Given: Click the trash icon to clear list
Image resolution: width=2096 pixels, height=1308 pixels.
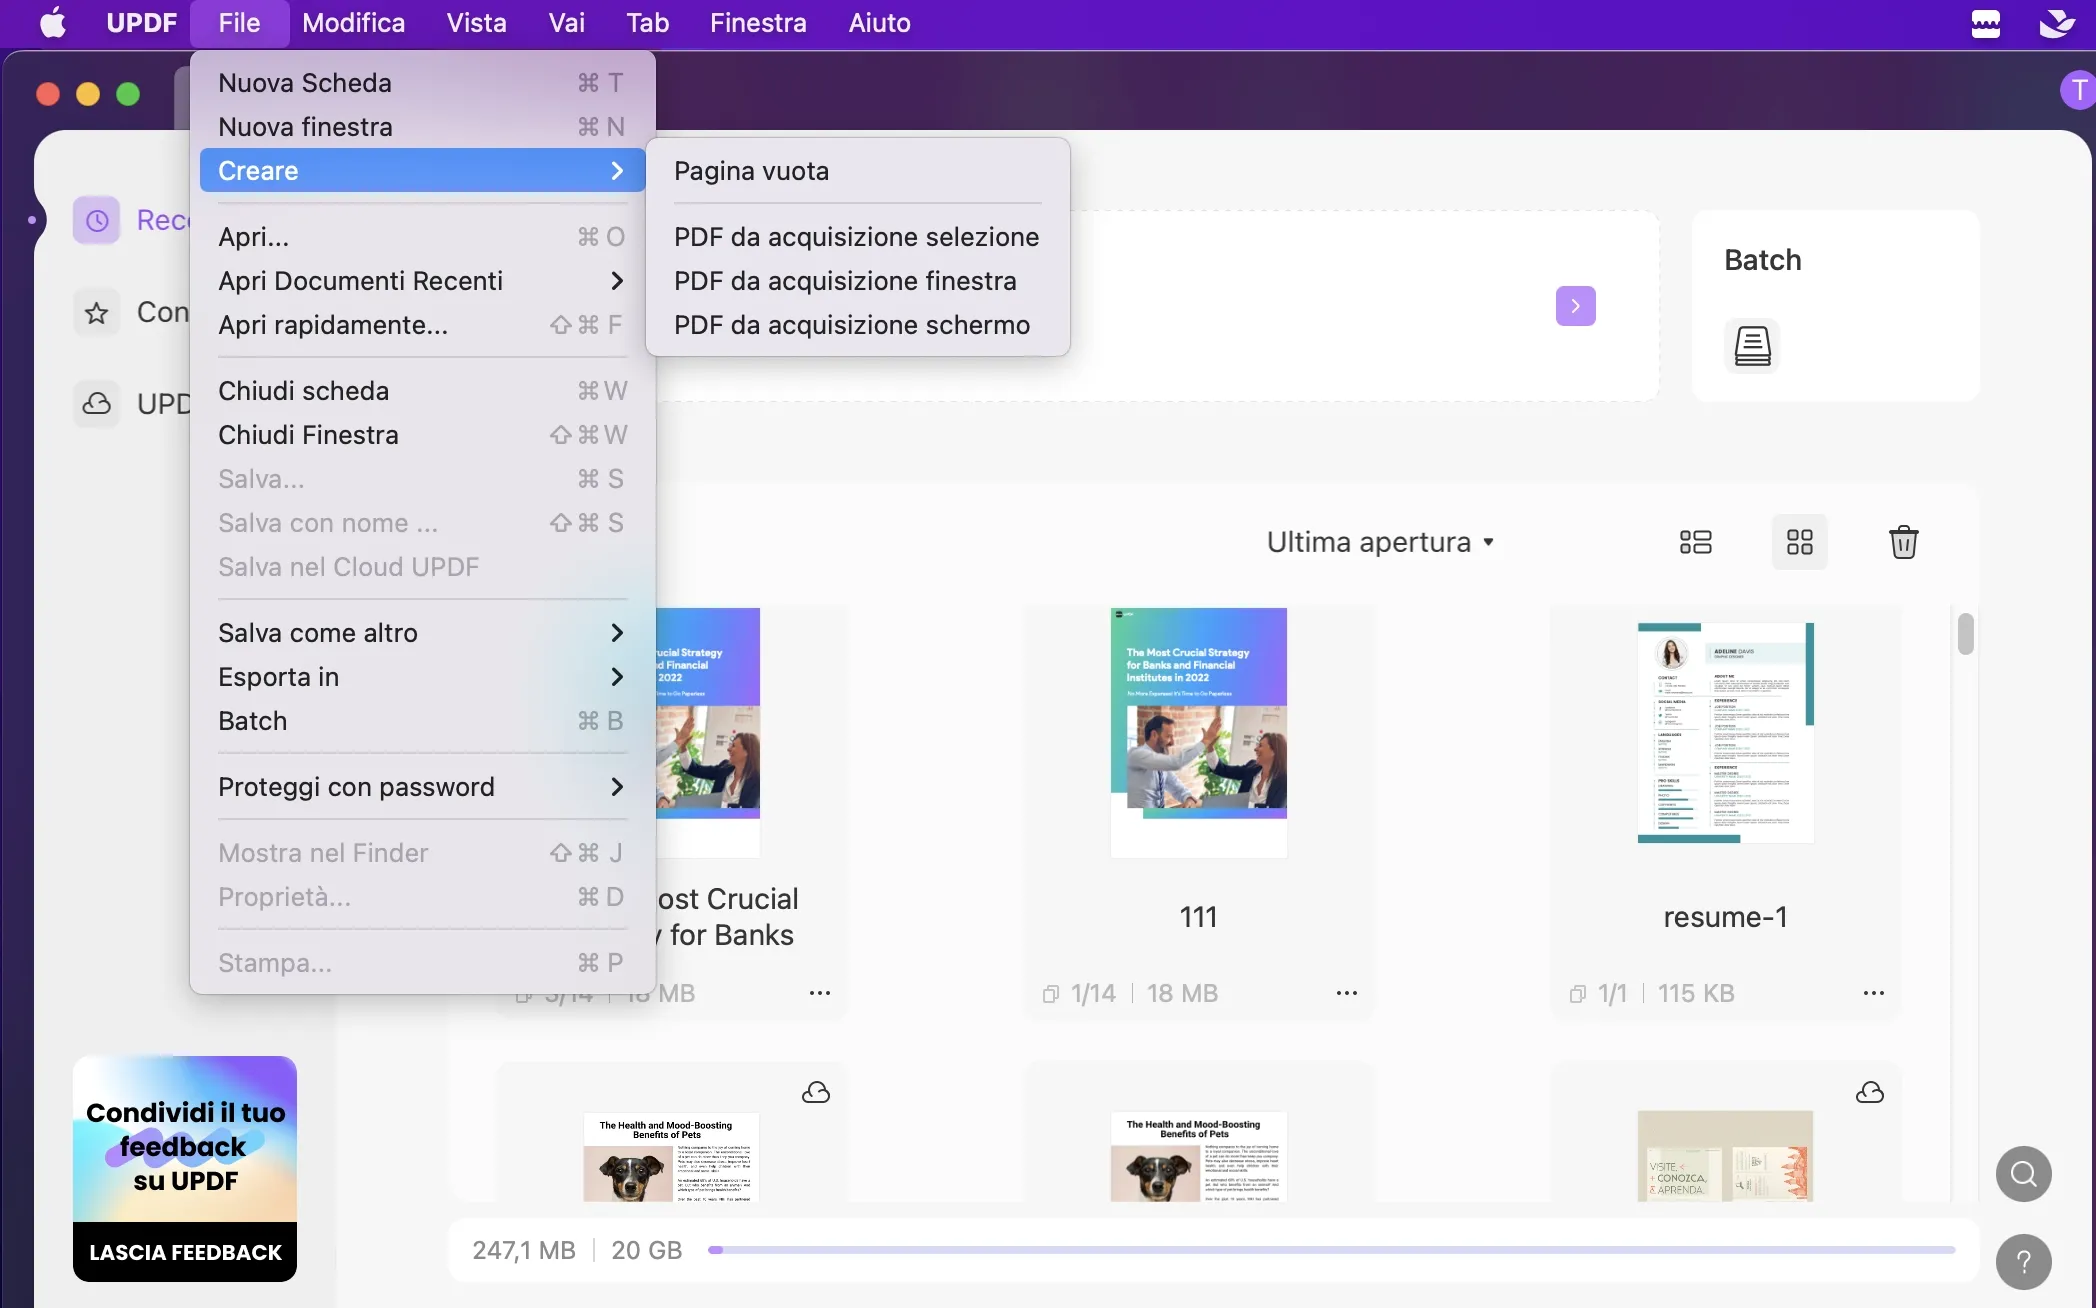Looking at the screenshot, I should coord(1903,542).
